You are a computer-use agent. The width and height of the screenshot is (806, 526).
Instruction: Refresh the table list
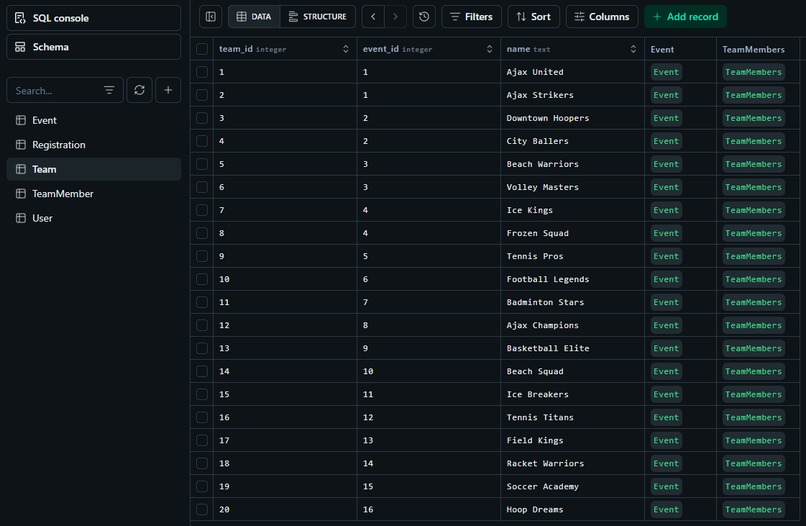click(139, 90)
